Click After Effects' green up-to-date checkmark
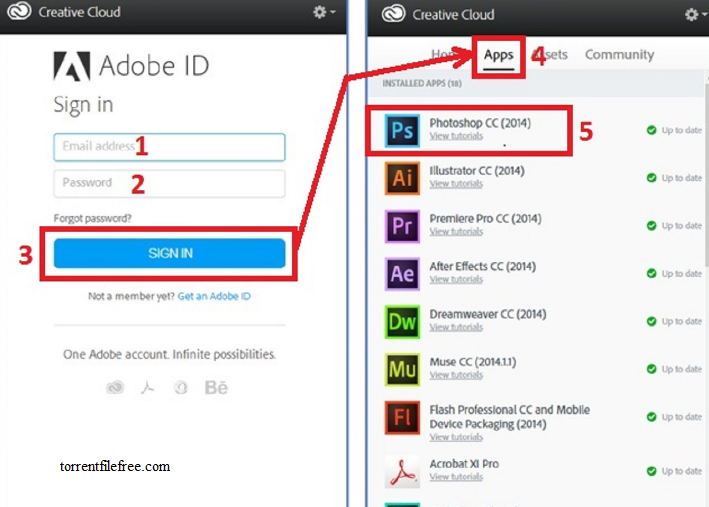 (x=651, y=274)
